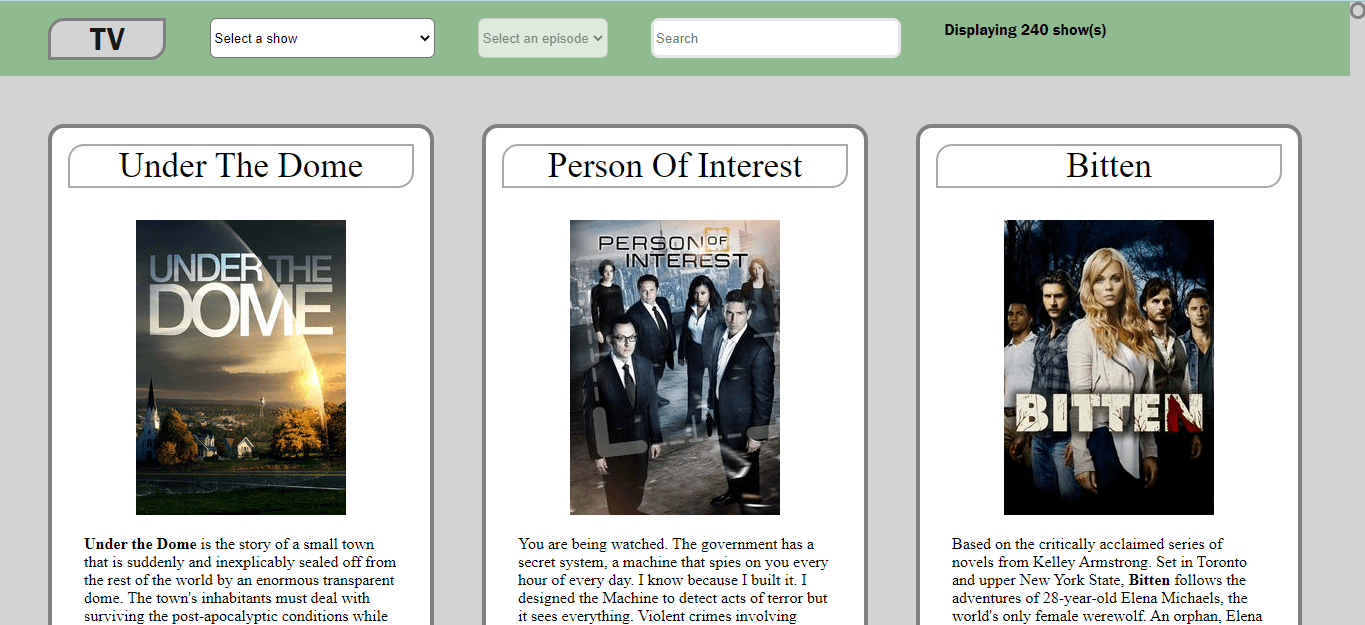The image size is (1365, 625).
Task: Click the circle icon at top-right corner
Action: click(x=1357, y=9)
